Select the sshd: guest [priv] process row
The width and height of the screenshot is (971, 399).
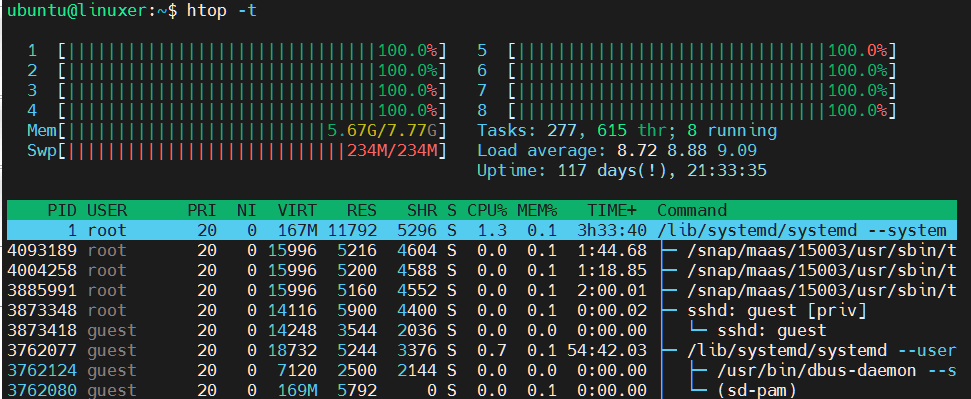[x=482, y=310]
